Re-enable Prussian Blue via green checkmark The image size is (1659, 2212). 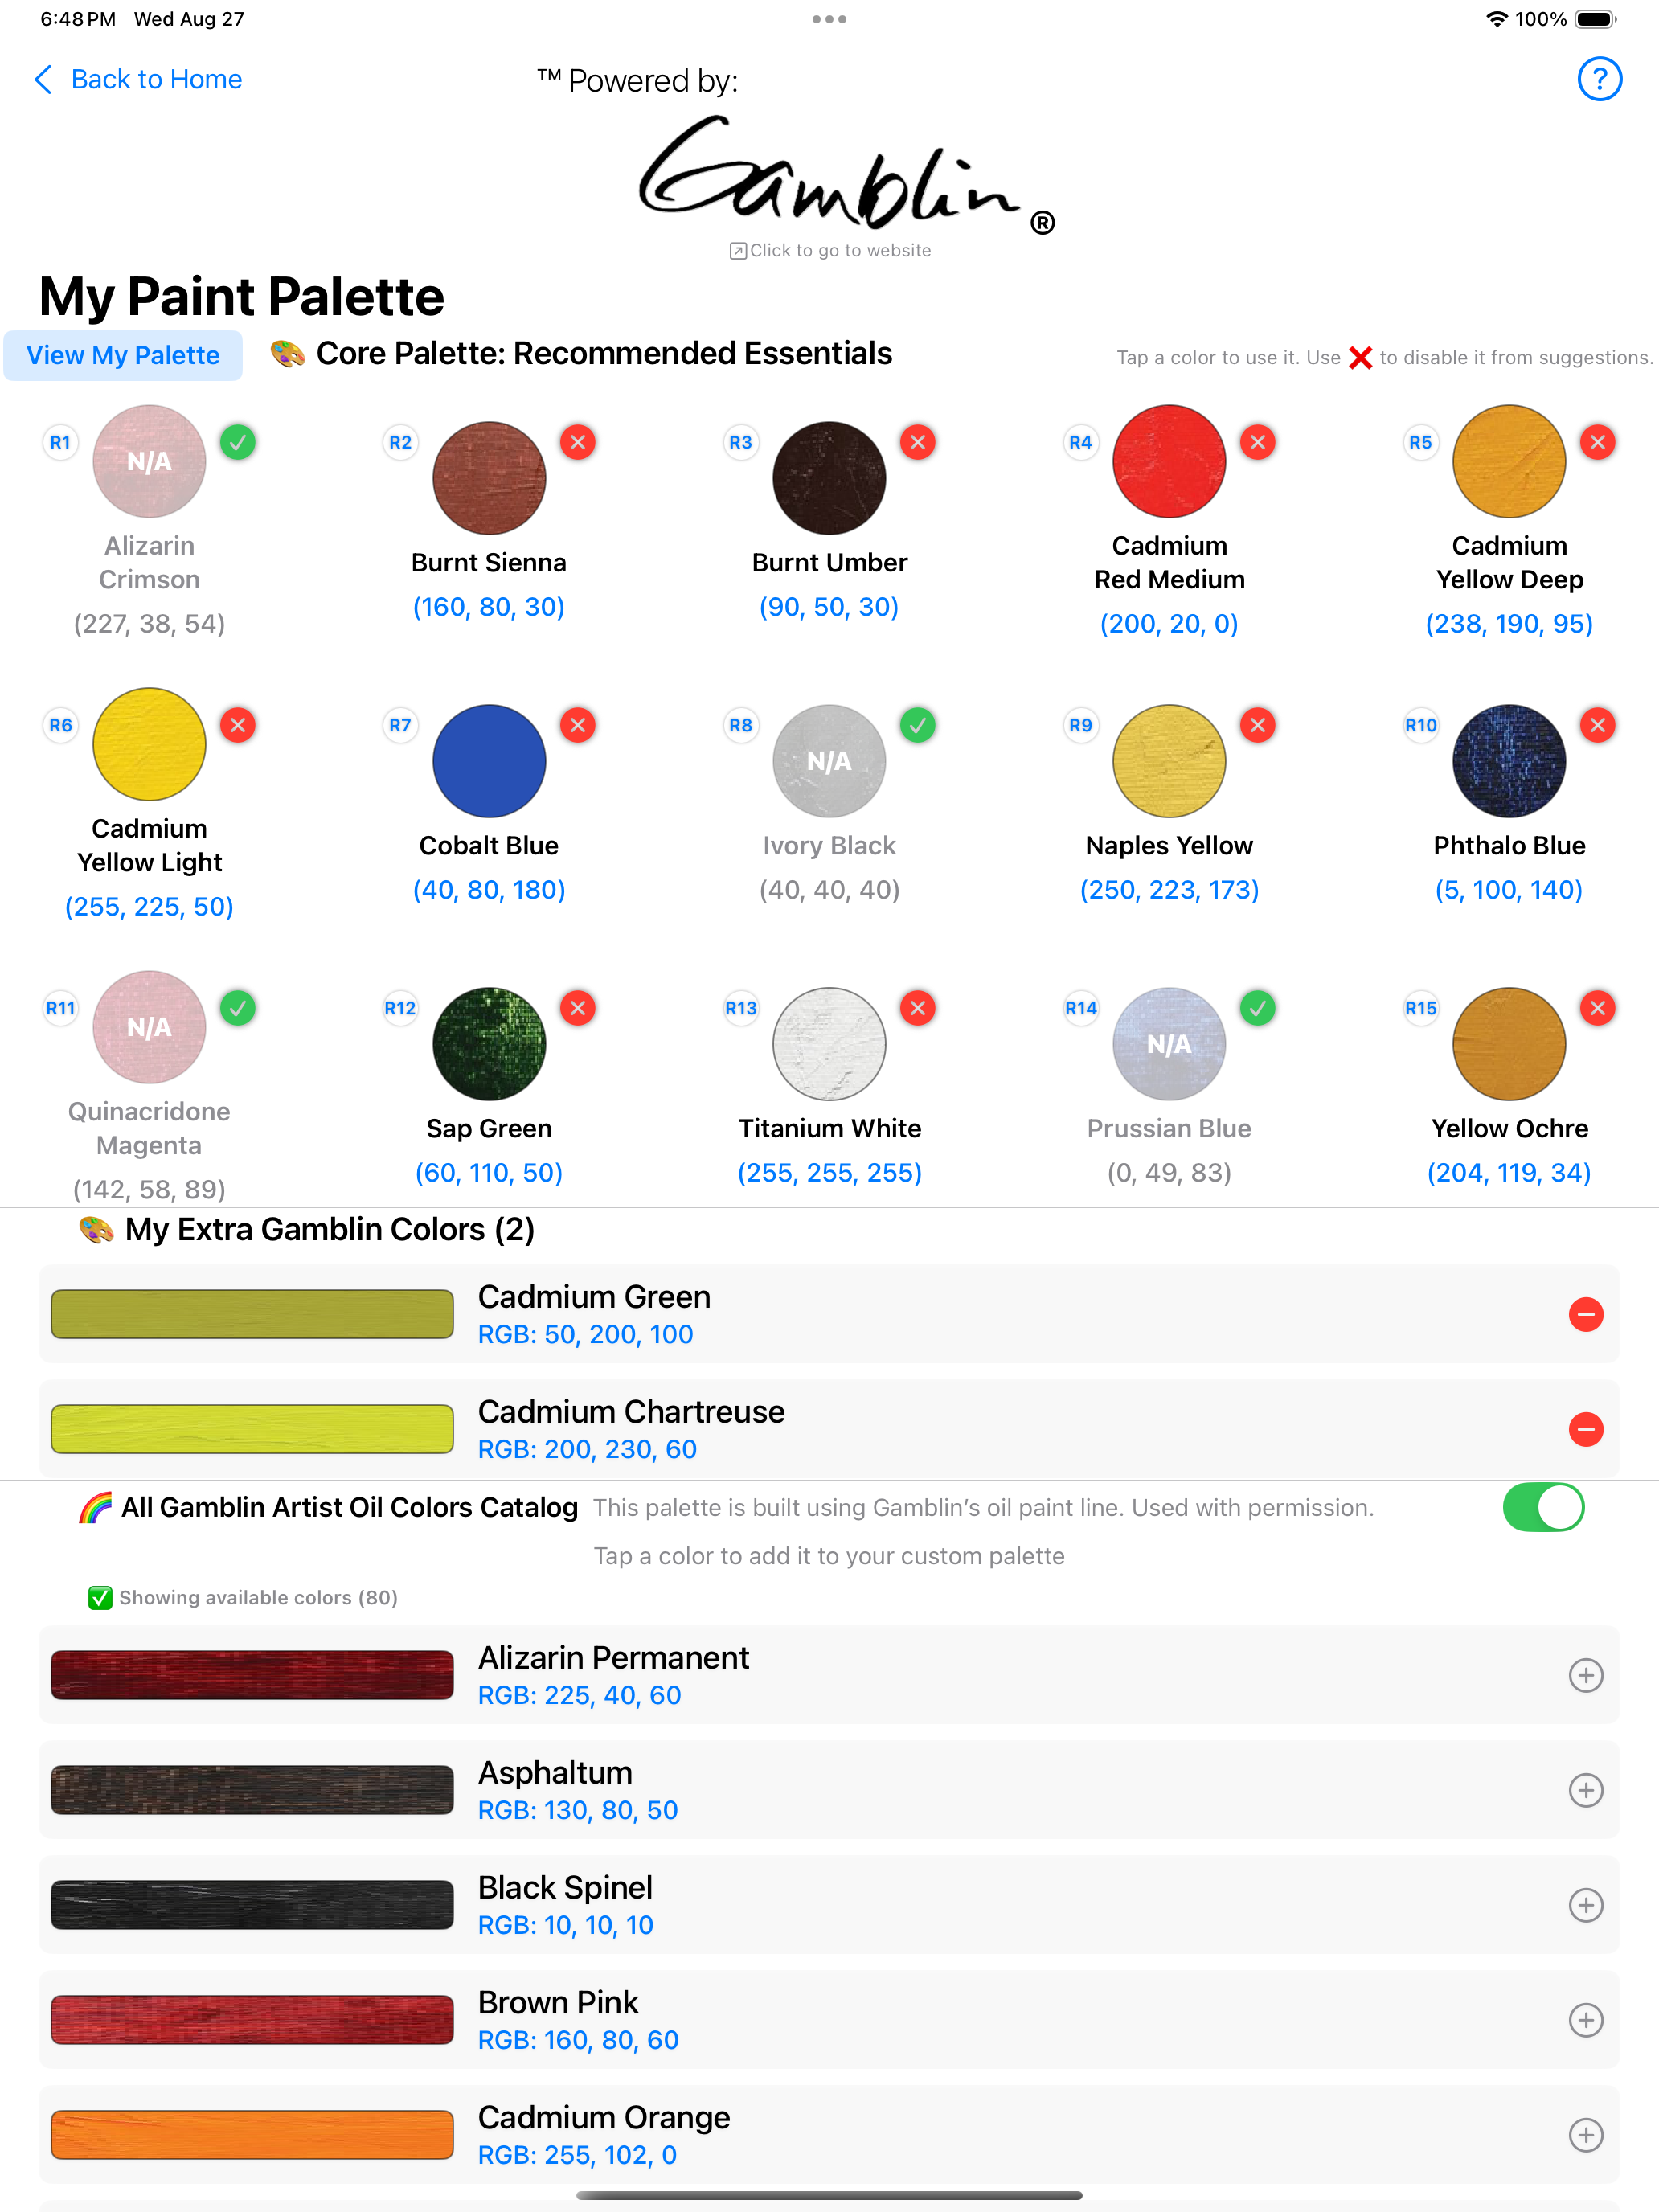1258,1008
